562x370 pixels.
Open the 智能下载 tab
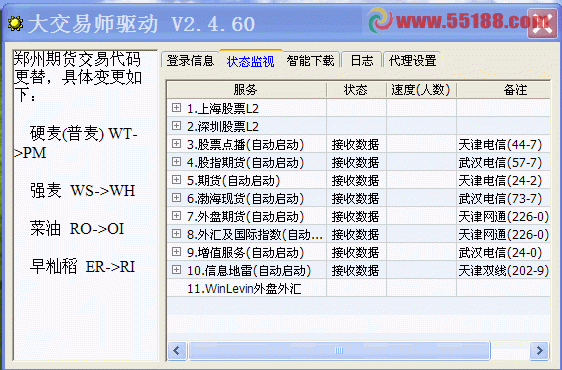click(310, 60)
